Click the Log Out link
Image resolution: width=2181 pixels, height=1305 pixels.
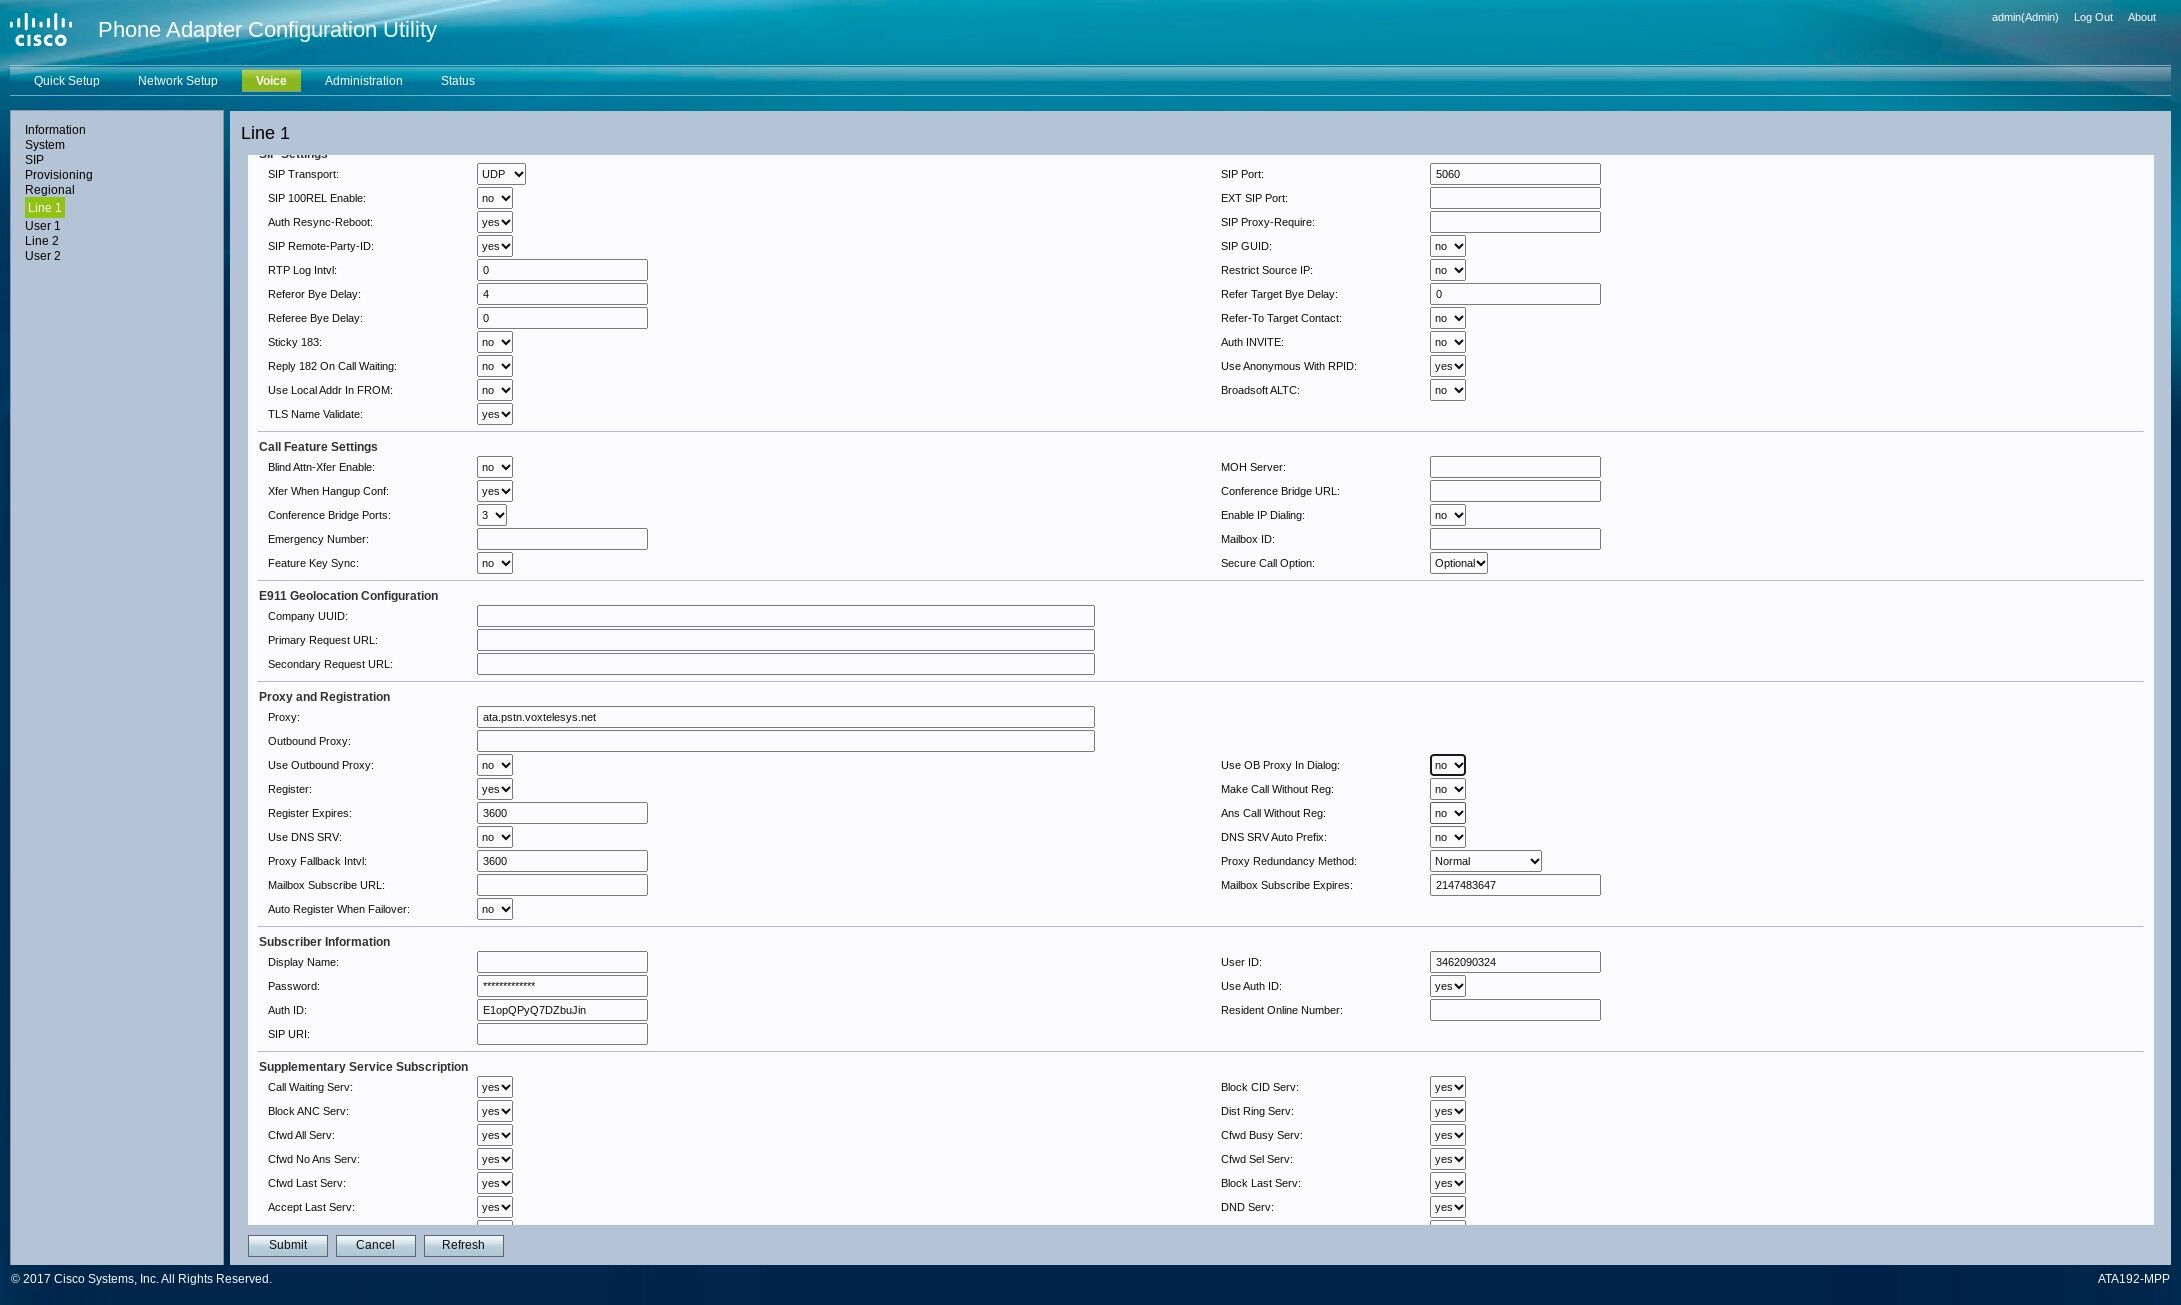coord(2093,17)
